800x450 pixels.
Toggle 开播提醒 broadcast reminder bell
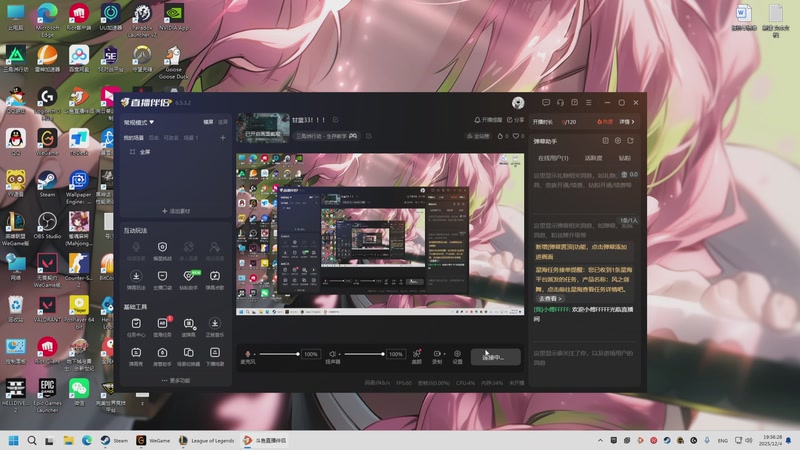point(488,120)
